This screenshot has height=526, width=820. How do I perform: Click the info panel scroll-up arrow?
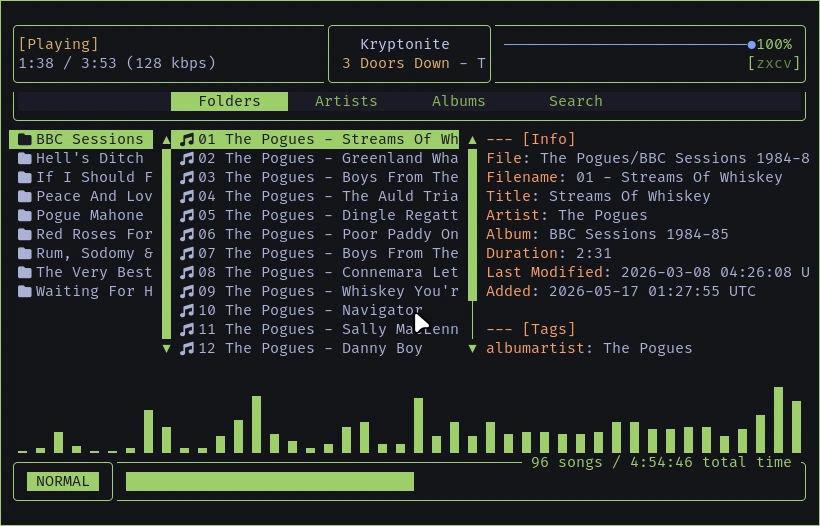click(472, 140)
